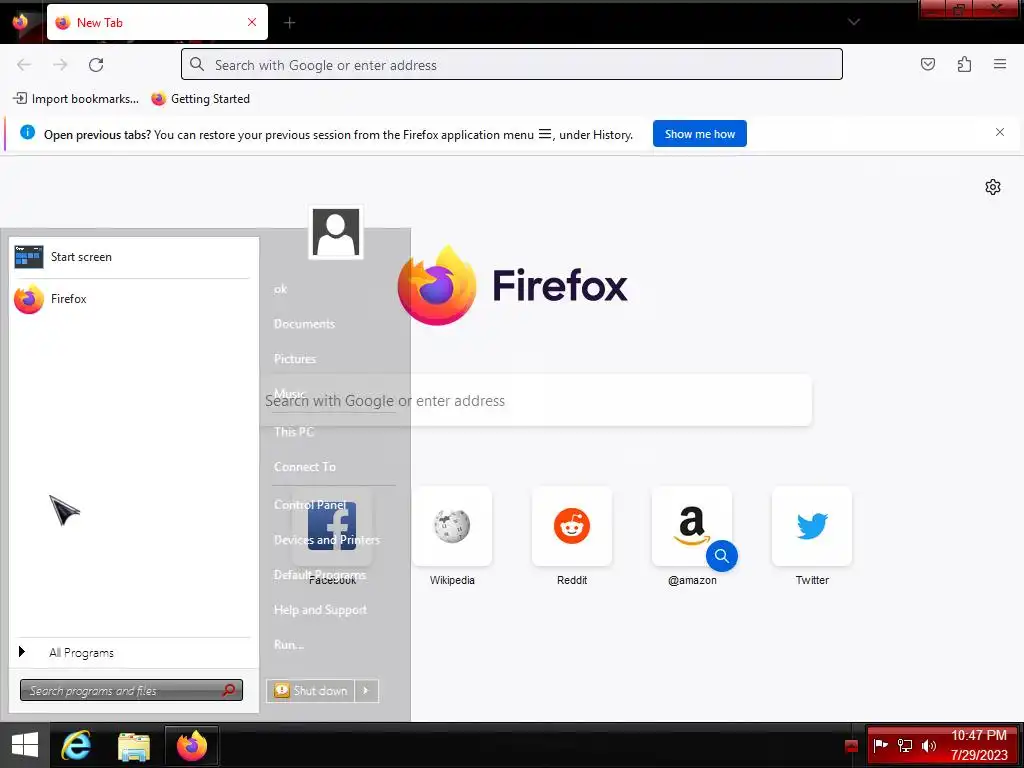Open the Firefox application hamburger menu

point(999,64)
